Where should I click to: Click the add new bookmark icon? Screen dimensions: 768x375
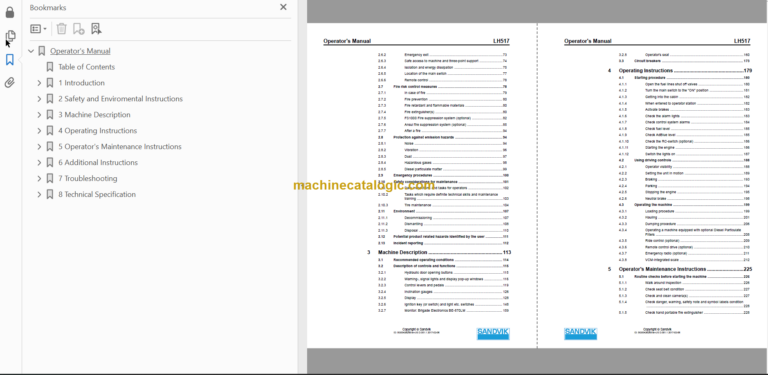pos(78,29)
